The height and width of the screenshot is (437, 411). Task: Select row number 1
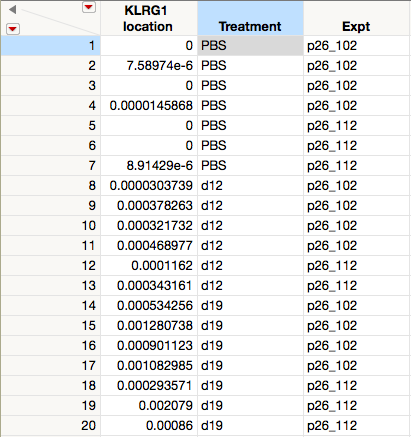pyautogui.click(x=50, y=46)
